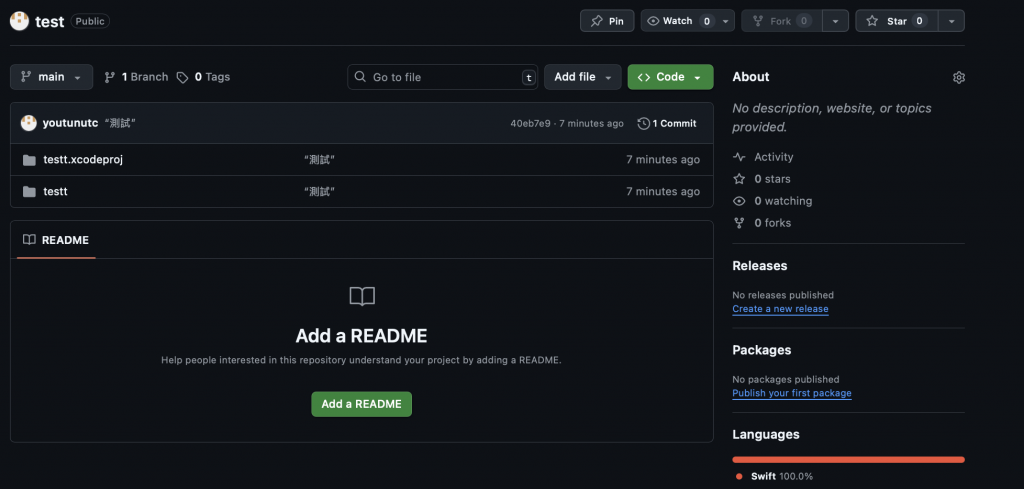View the 0 stars link
Screen dimensions: 1024x489
coord(762,179)
